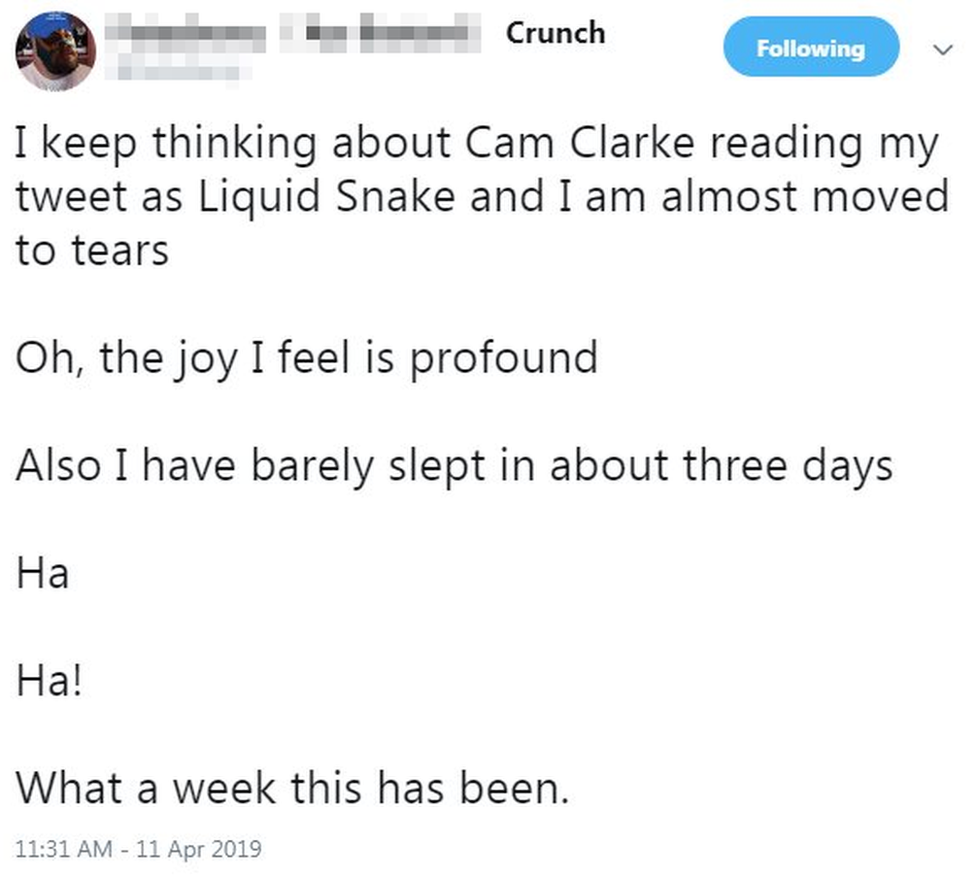Image resolution: width=976 pixels, height=876 pixels.
Task: Click the "Also I have barely slept" line
Action: pos(453,467)
